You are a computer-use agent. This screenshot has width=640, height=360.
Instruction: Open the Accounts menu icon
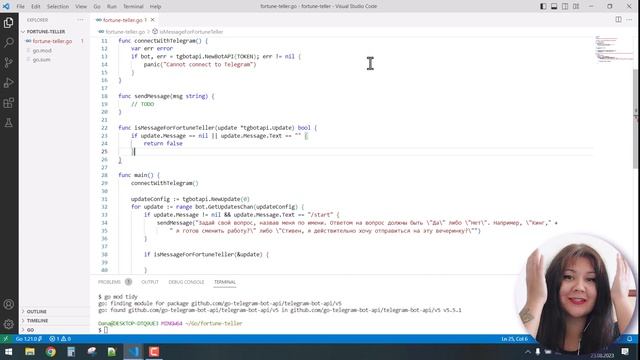[x=9, y=304]
